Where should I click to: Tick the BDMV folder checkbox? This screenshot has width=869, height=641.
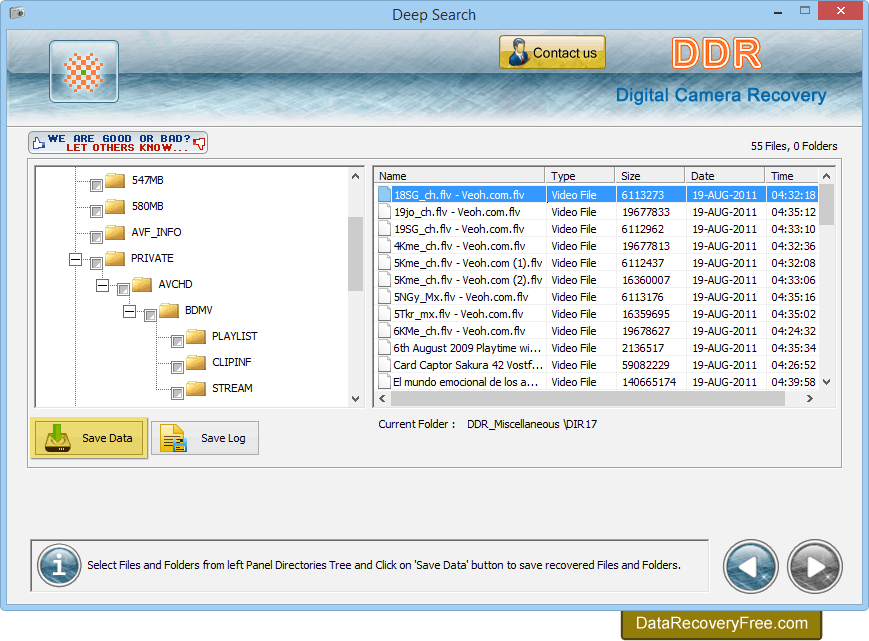tap(150, 315)
